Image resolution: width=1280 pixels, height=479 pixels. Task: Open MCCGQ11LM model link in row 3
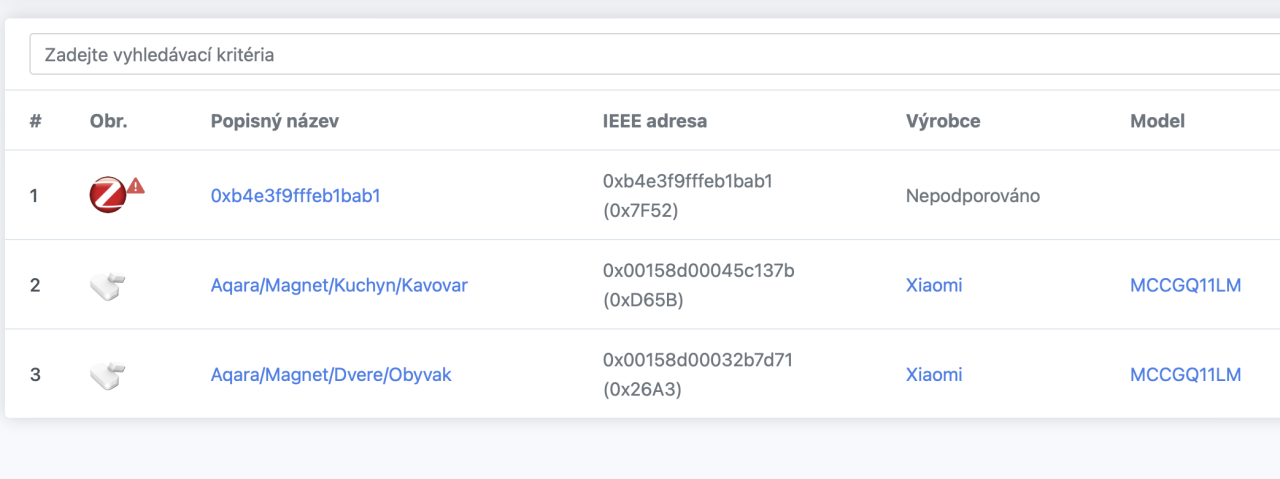(1186, 375)
